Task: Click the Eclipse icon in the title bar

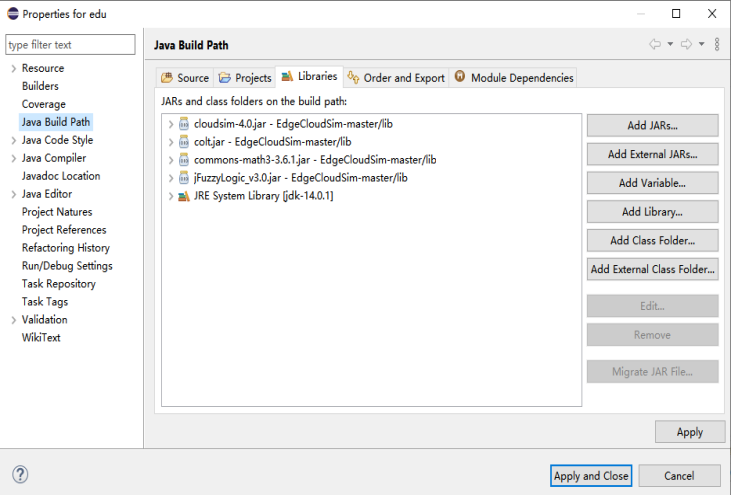Action: [x=13, y=14]
